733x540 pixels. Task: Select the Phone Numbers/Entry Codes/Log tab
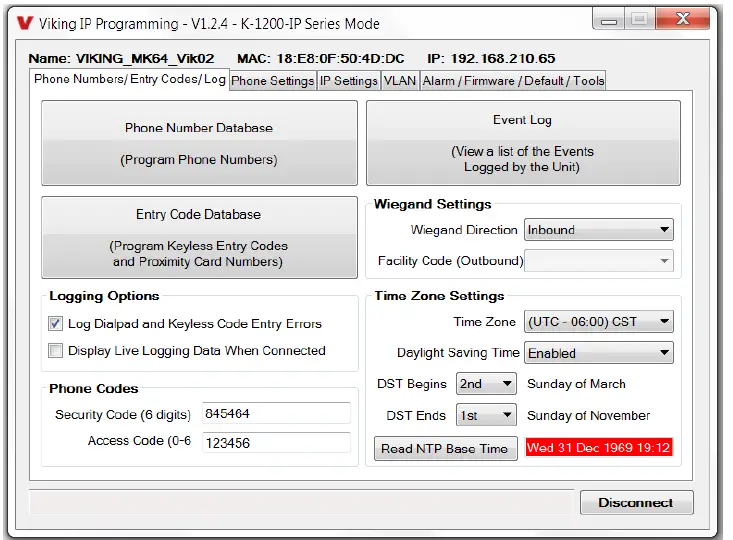tap(129, 79)
